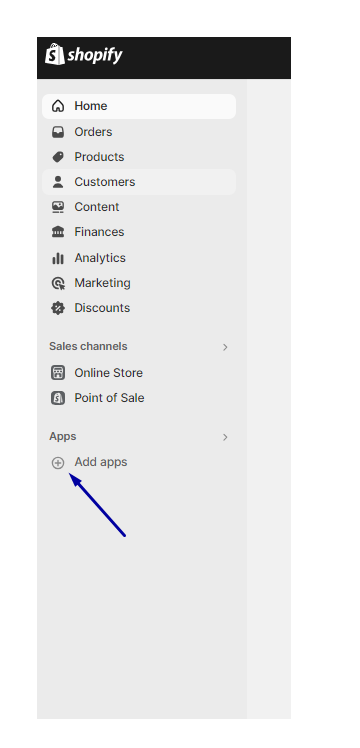Click the Analytics bar chart icon

[58, 258]
